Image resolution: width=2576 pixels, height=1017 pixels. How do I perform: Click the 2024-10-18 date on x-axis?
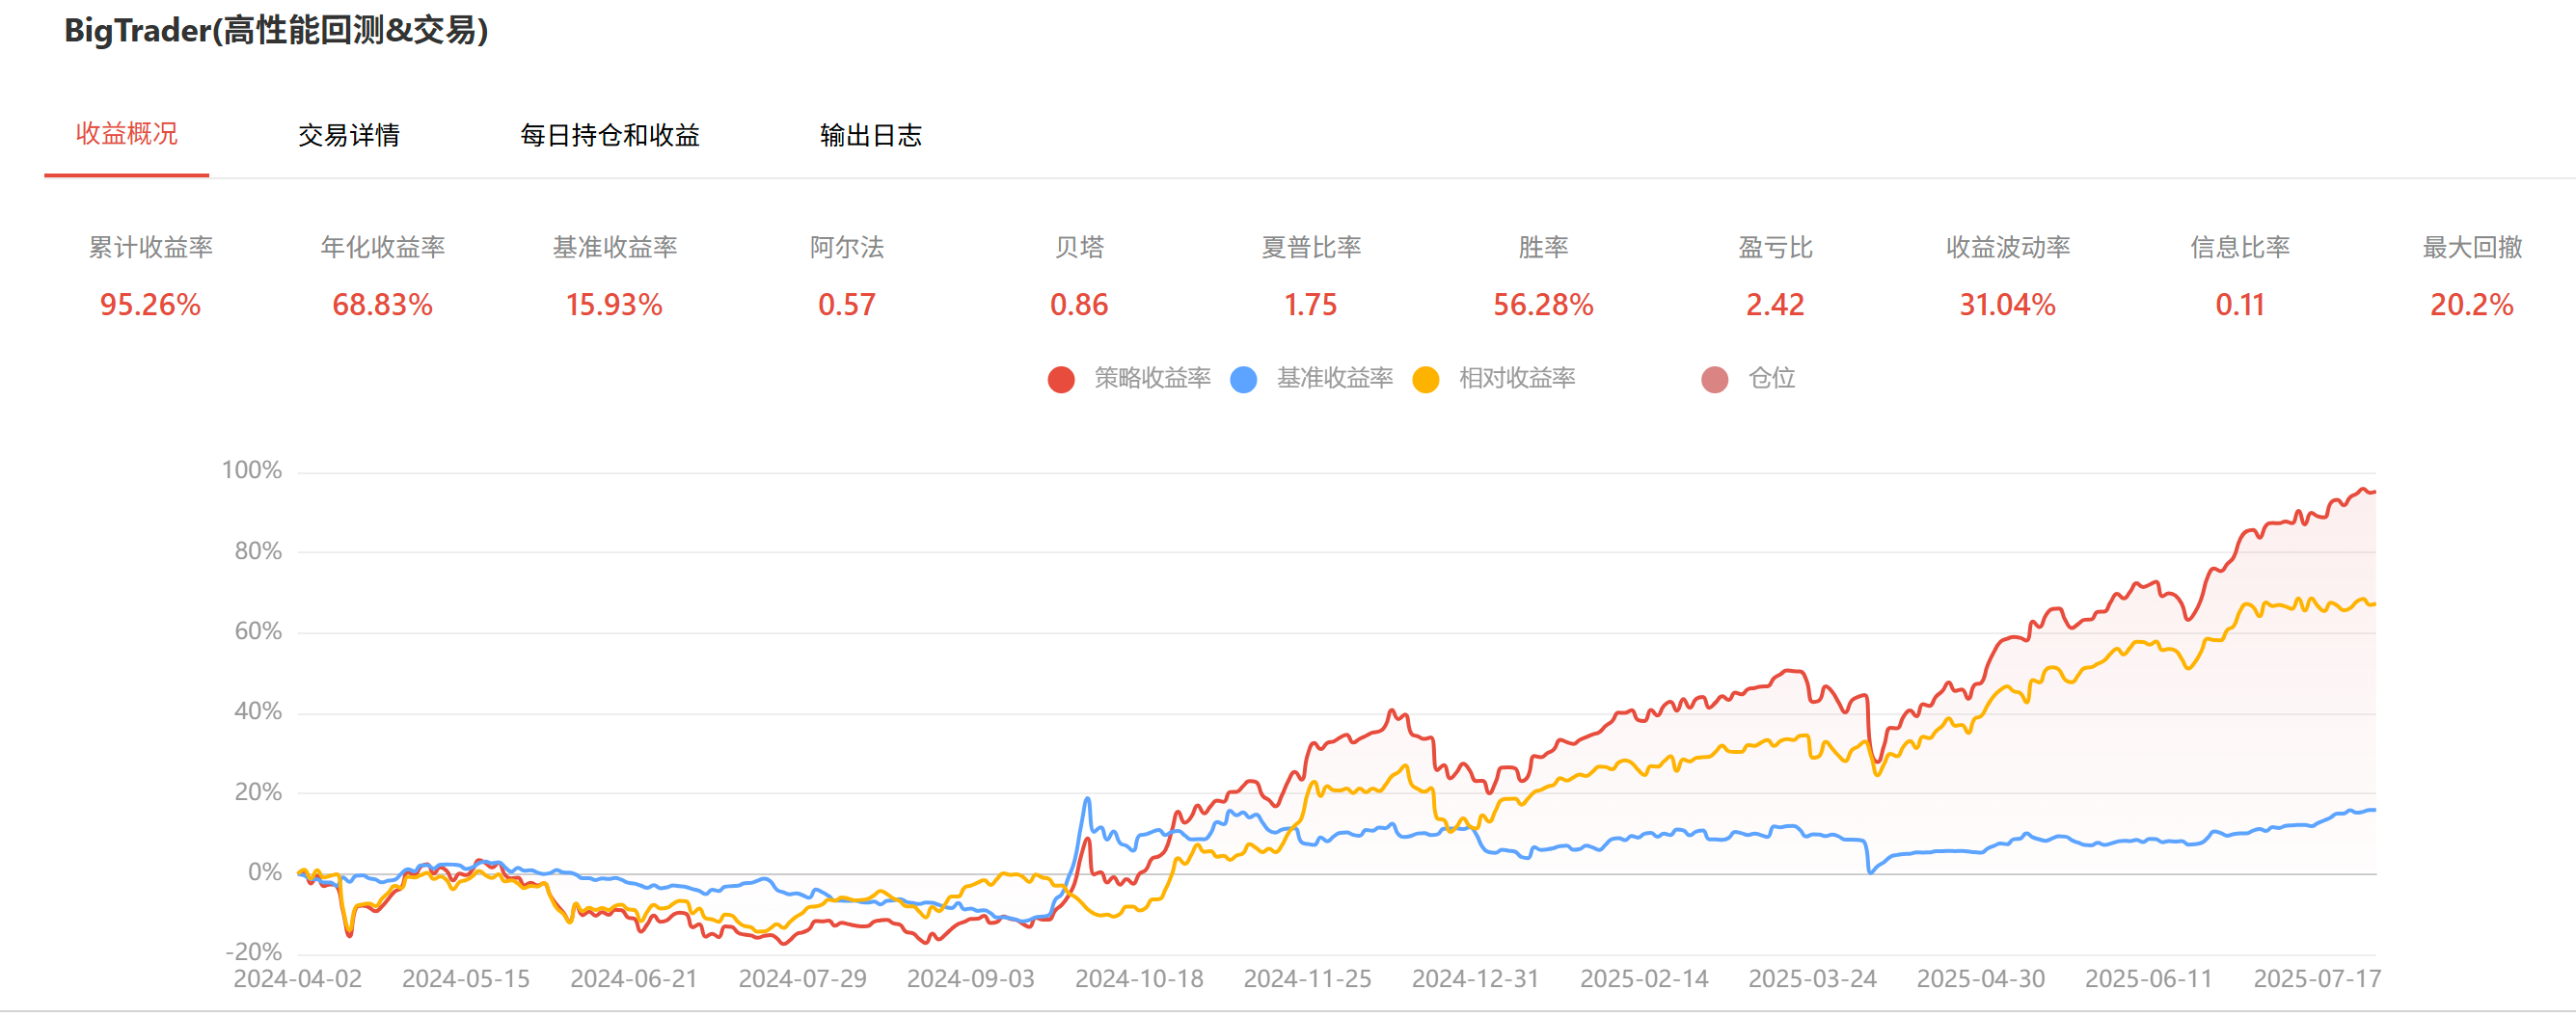pyautogui.click(x=1139, y=979)
